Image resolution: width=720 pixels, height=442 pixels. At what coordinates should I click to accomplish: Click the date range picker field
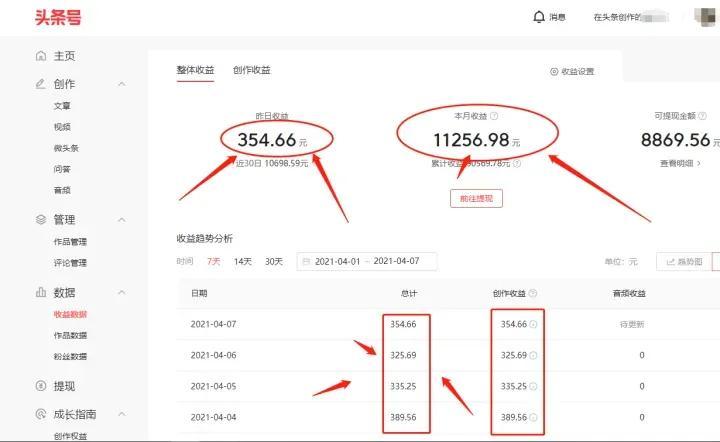click(366, 262)
